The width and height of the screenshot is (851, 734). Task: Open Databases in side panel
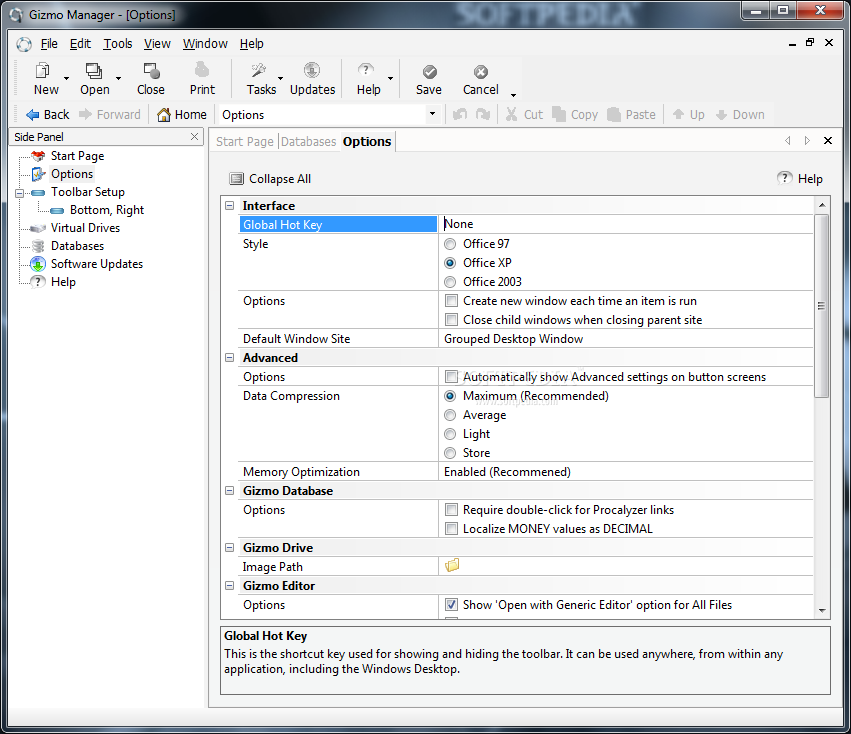tap(77, 245)
